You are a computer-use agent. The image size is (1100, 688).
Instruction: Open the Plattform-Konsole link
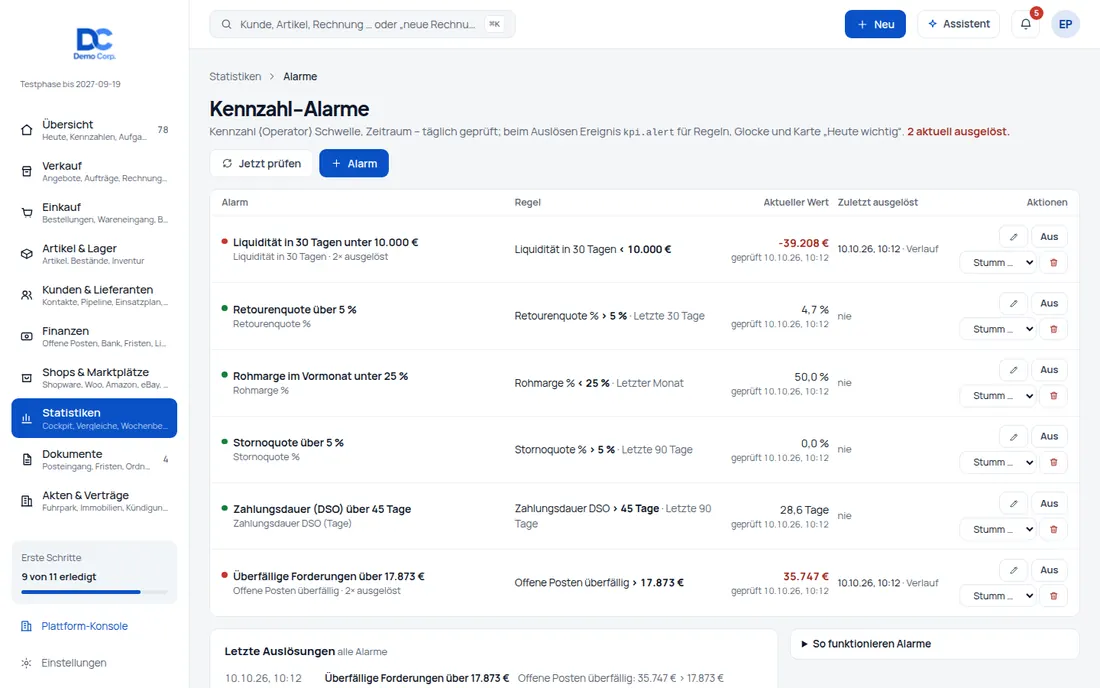(84, 626)
